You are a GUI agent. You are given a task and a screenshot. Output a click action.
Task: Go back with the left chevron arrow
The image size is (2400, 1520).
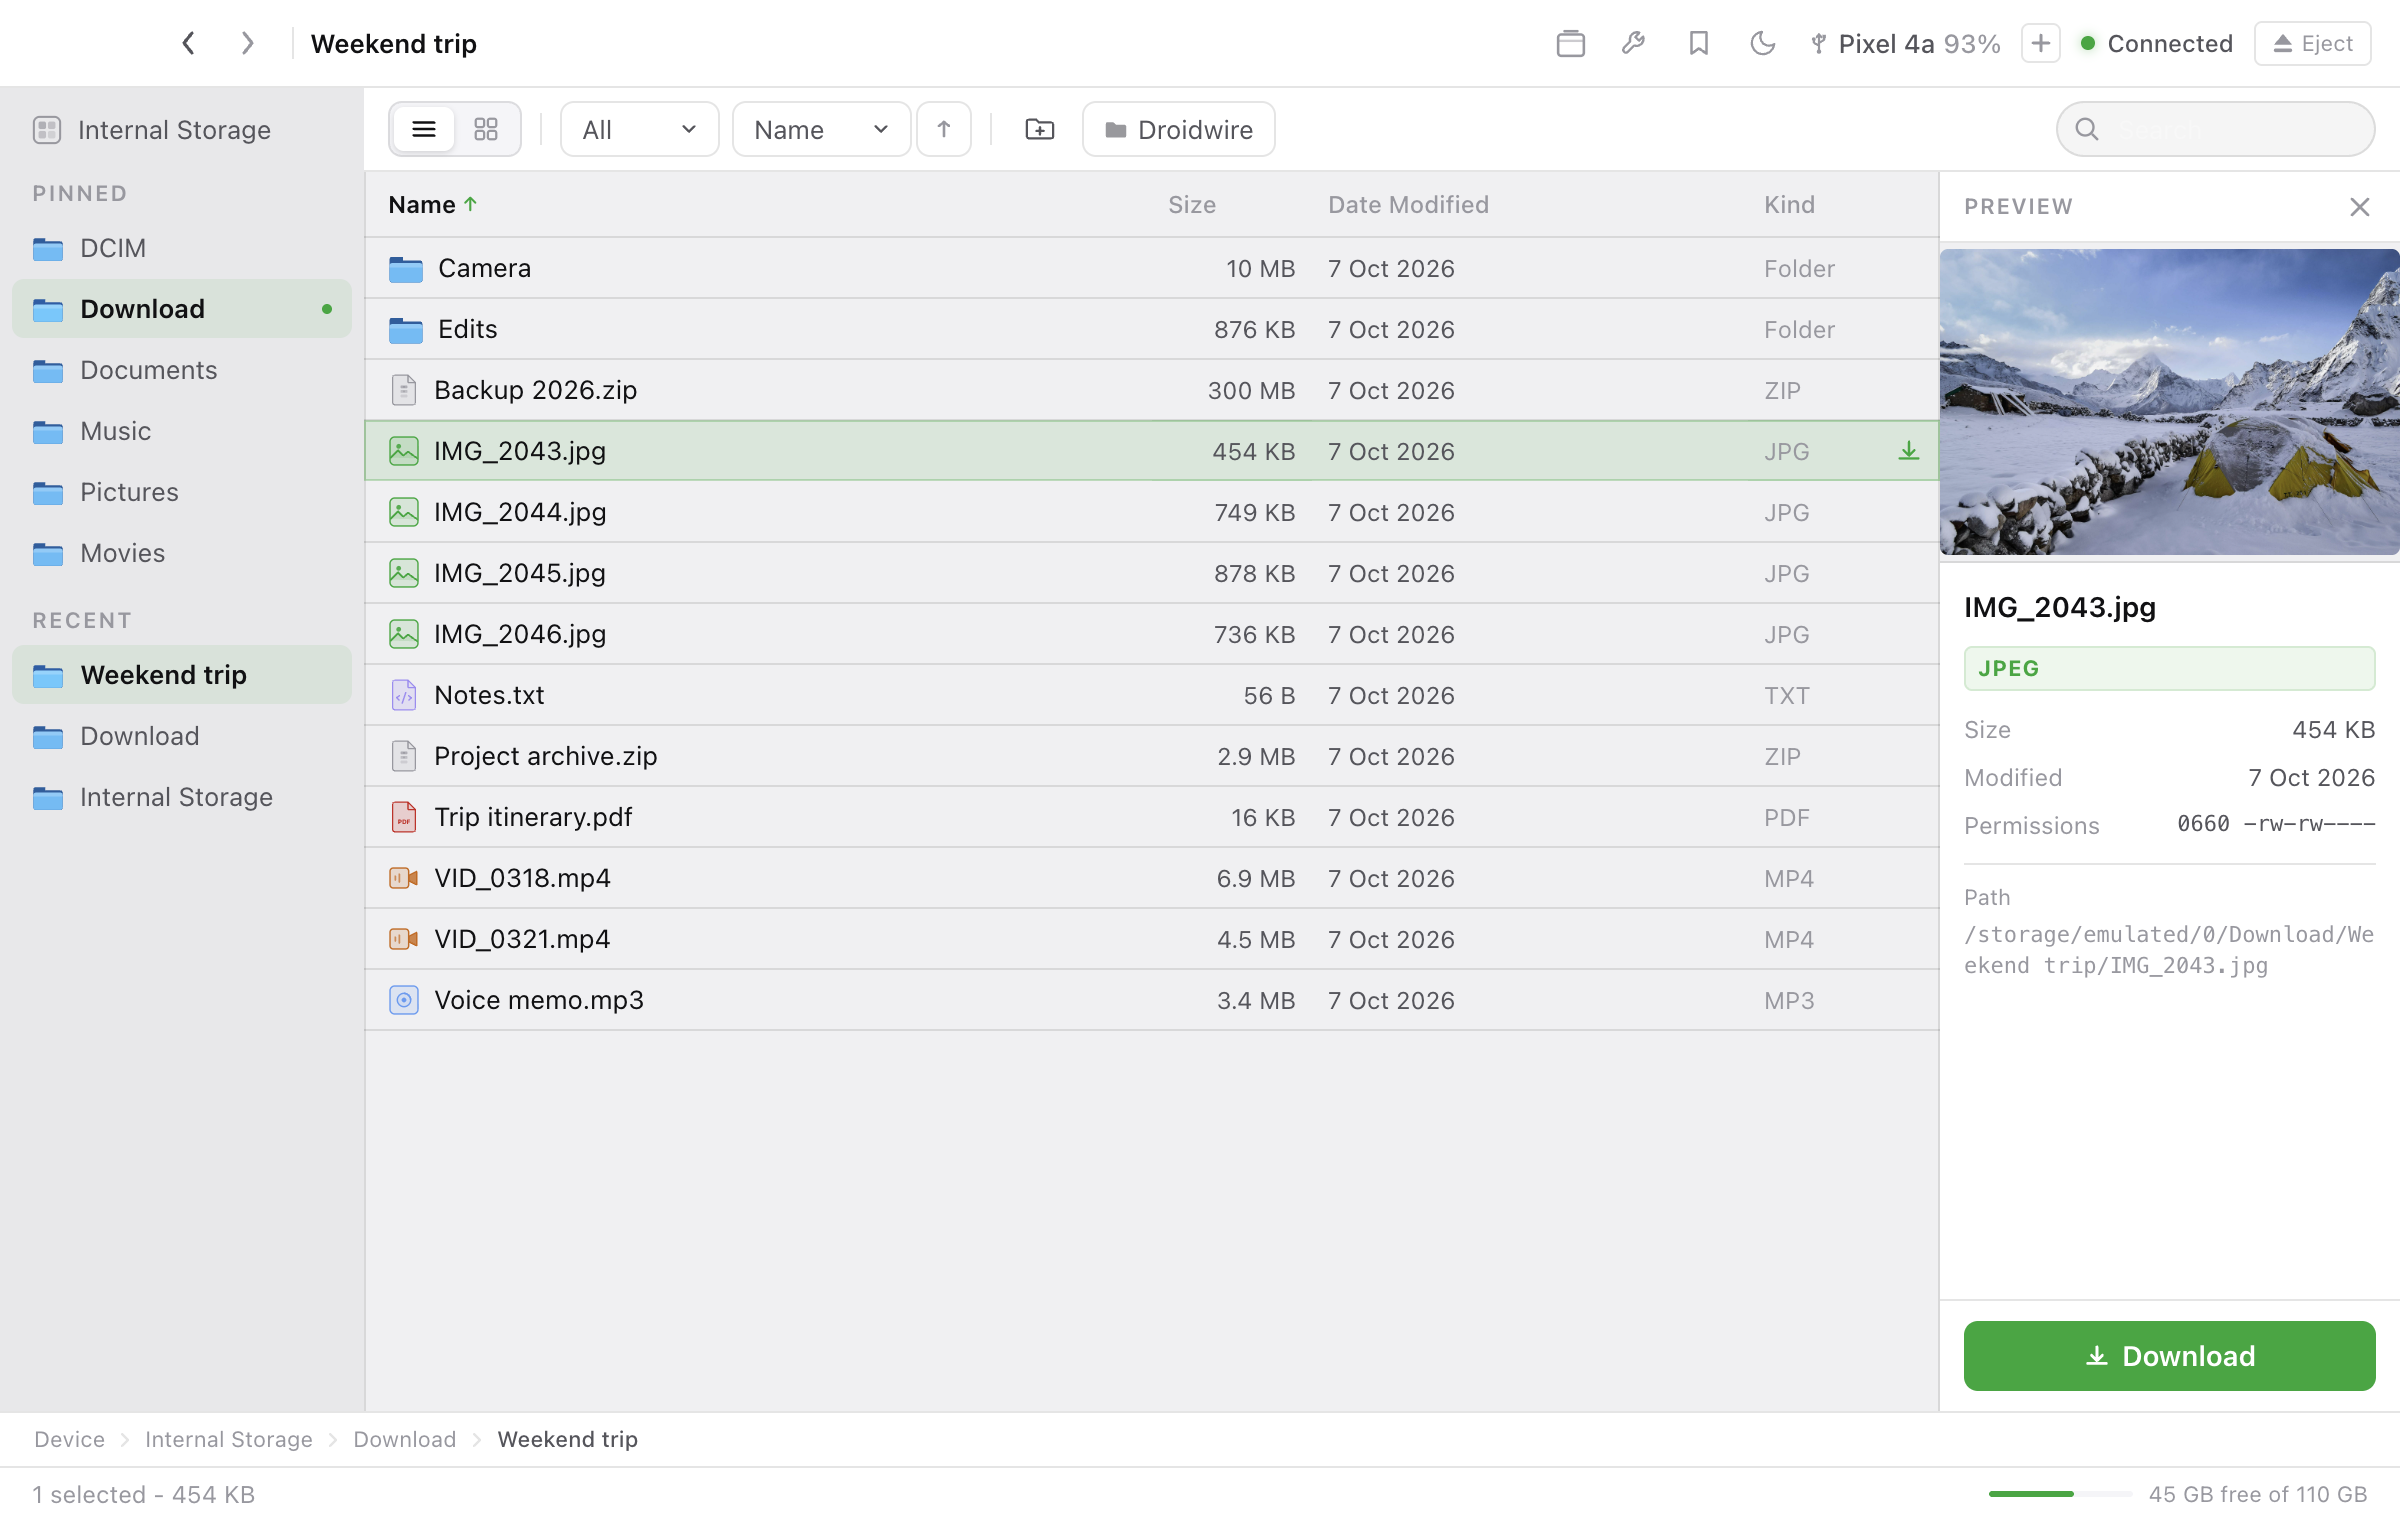[x=188, y=43]
